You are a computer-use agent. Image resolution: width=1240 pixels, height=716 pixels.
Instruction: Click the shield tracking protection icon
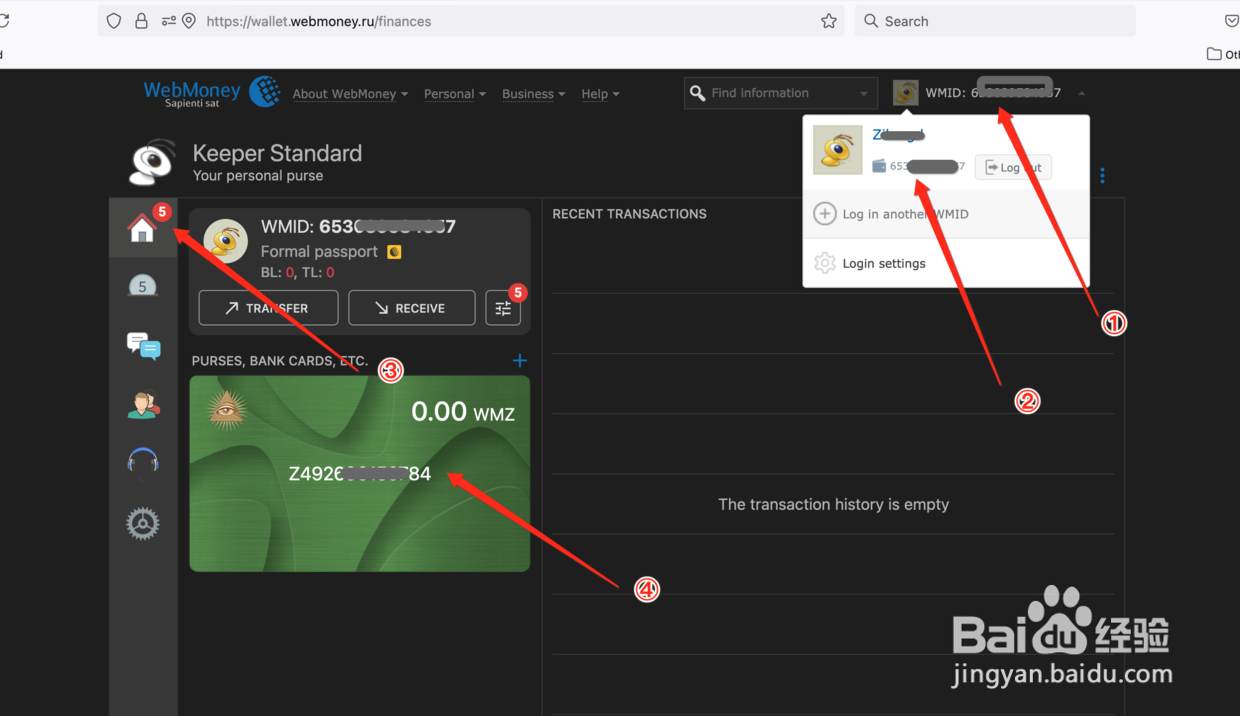point(113,21)
